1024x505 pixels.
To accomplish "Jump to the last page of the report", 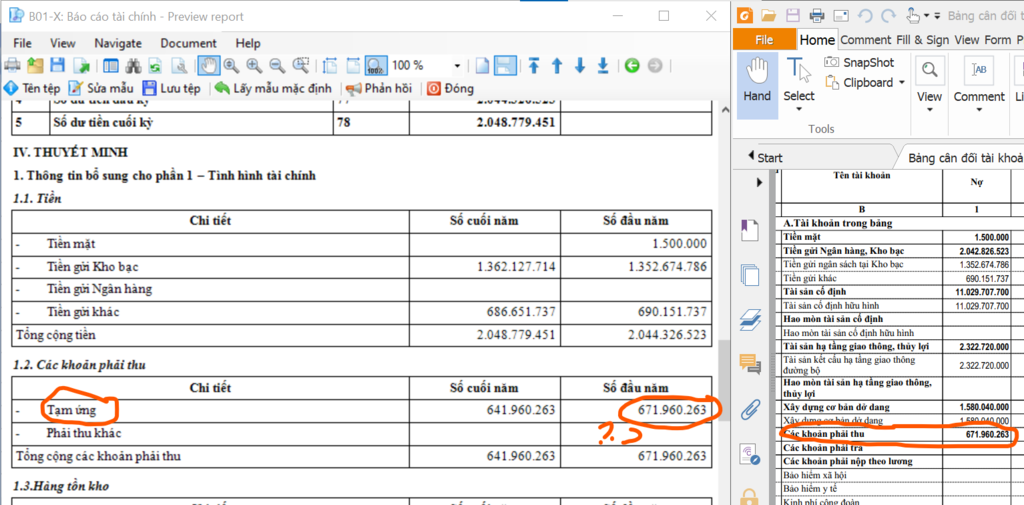I will pos(603,65).
